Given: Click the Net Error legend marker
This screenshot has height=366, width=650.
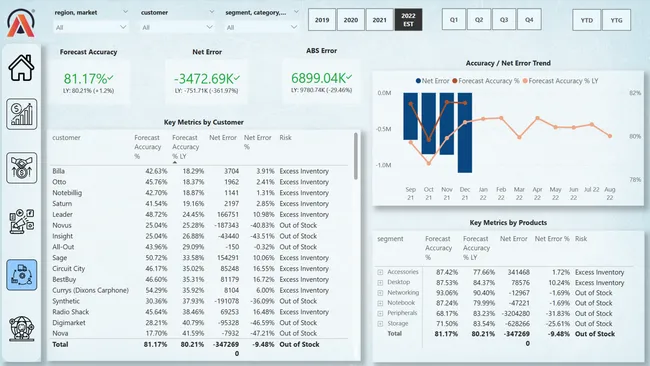Looking at the screenshot, I should [x=418, y=81].
